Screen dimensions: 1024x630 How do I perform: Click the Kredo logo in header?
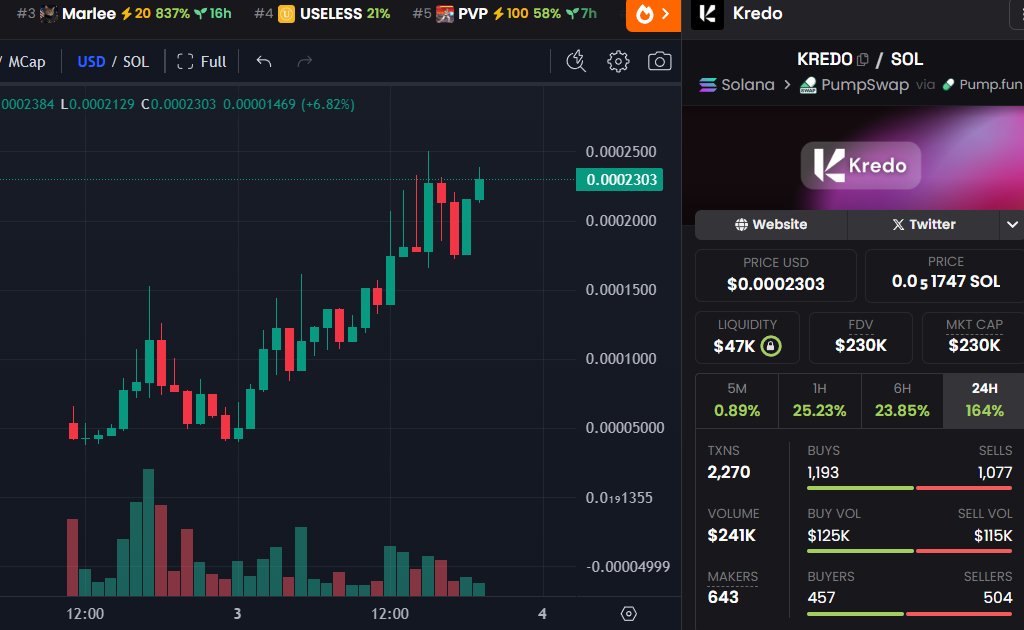click(707, 14)
